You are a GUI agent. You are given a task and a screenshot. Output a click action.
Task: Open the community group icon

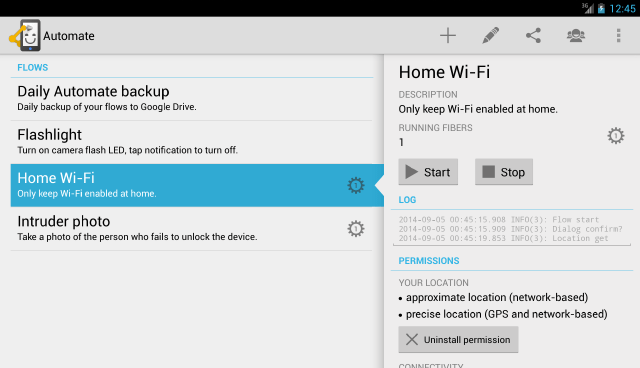pos(576,35)
